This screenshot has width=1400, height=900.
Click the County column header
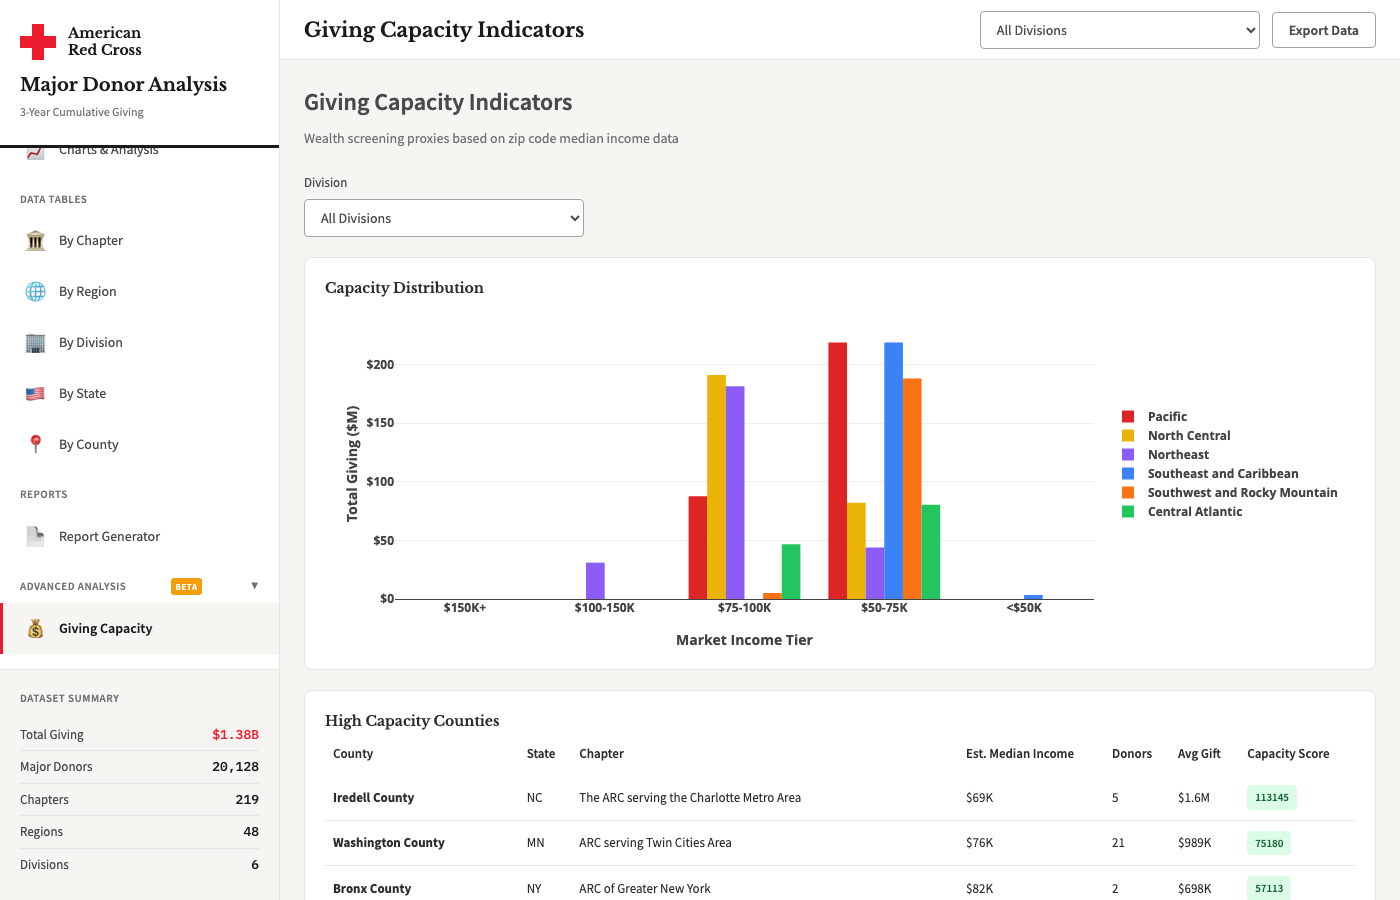tap(353, 754)
